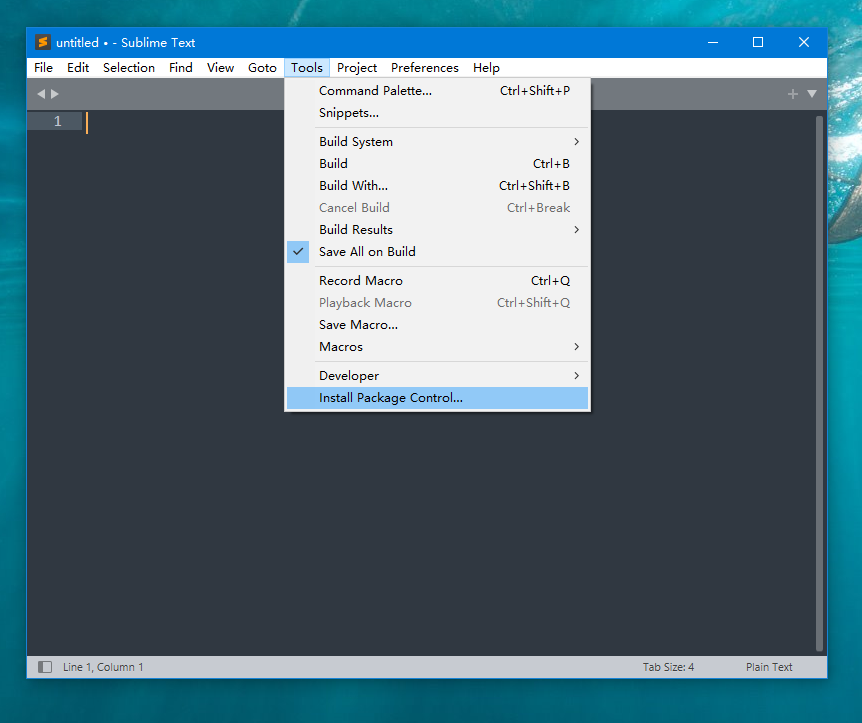Maximize the Sublime Text window
This screenshot has width=862, height=723.
click(x=758, y=42)
